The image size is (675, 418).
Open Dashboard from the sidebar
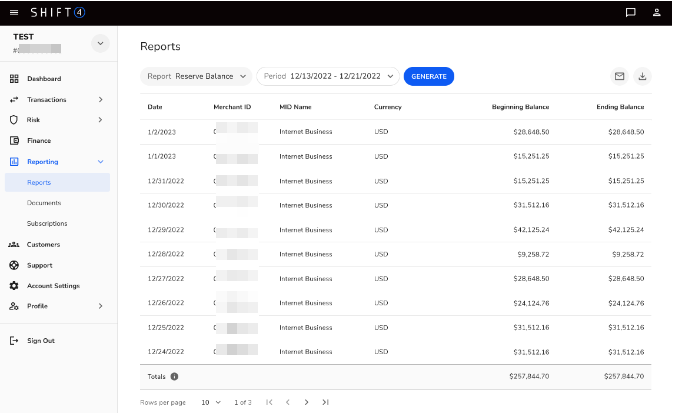(43, 78)
